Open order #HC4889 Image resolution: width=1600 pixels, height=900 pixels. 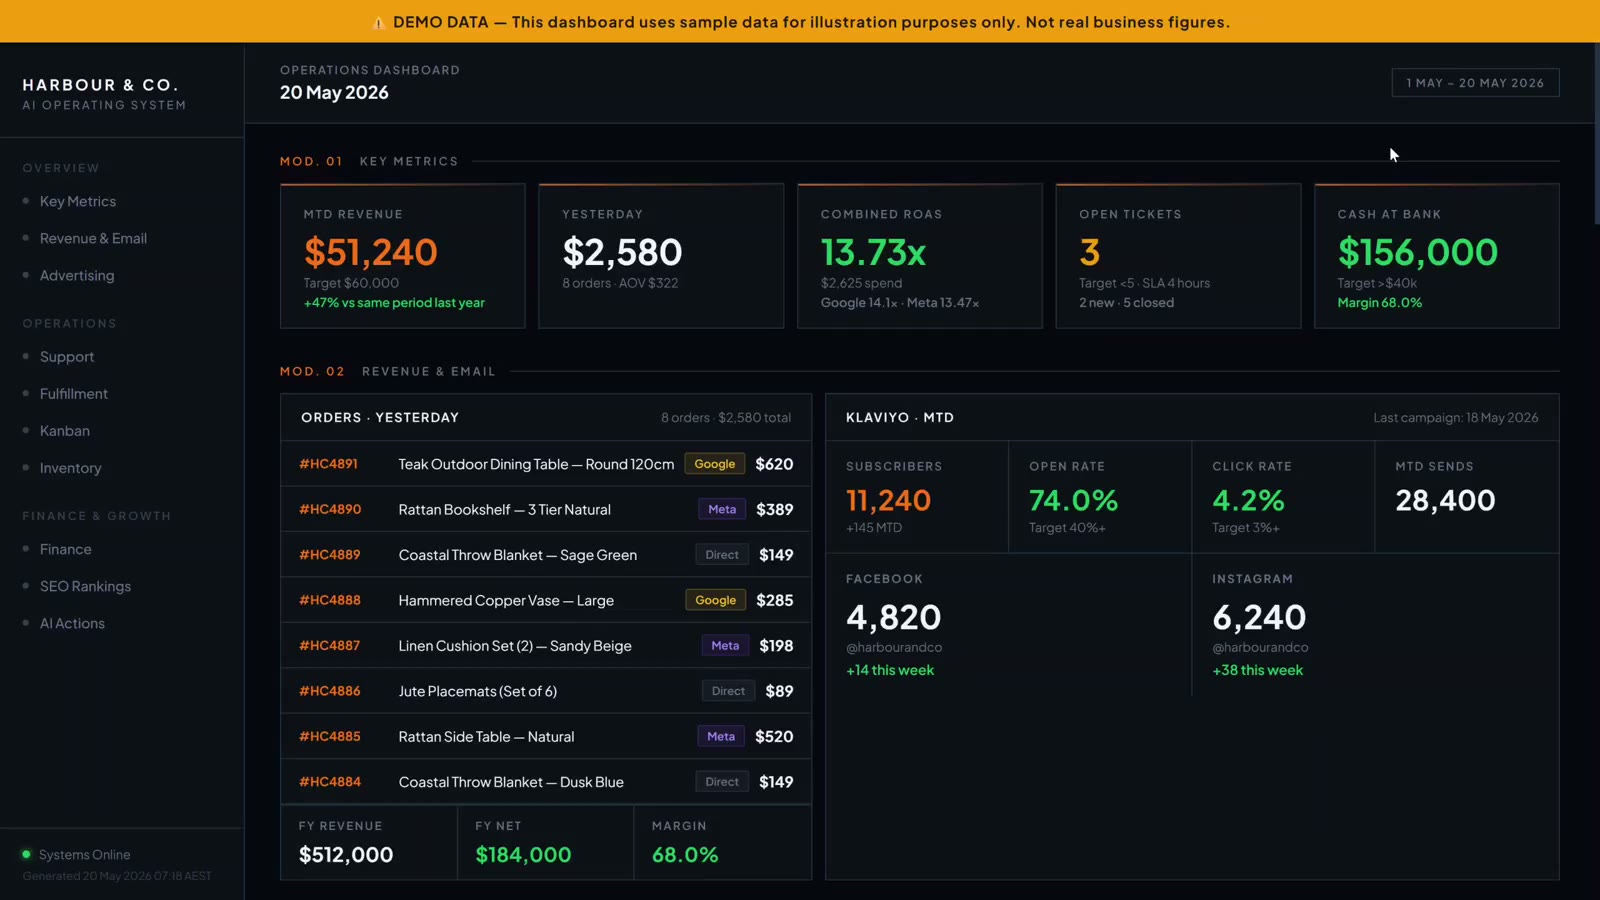(330, 555)
